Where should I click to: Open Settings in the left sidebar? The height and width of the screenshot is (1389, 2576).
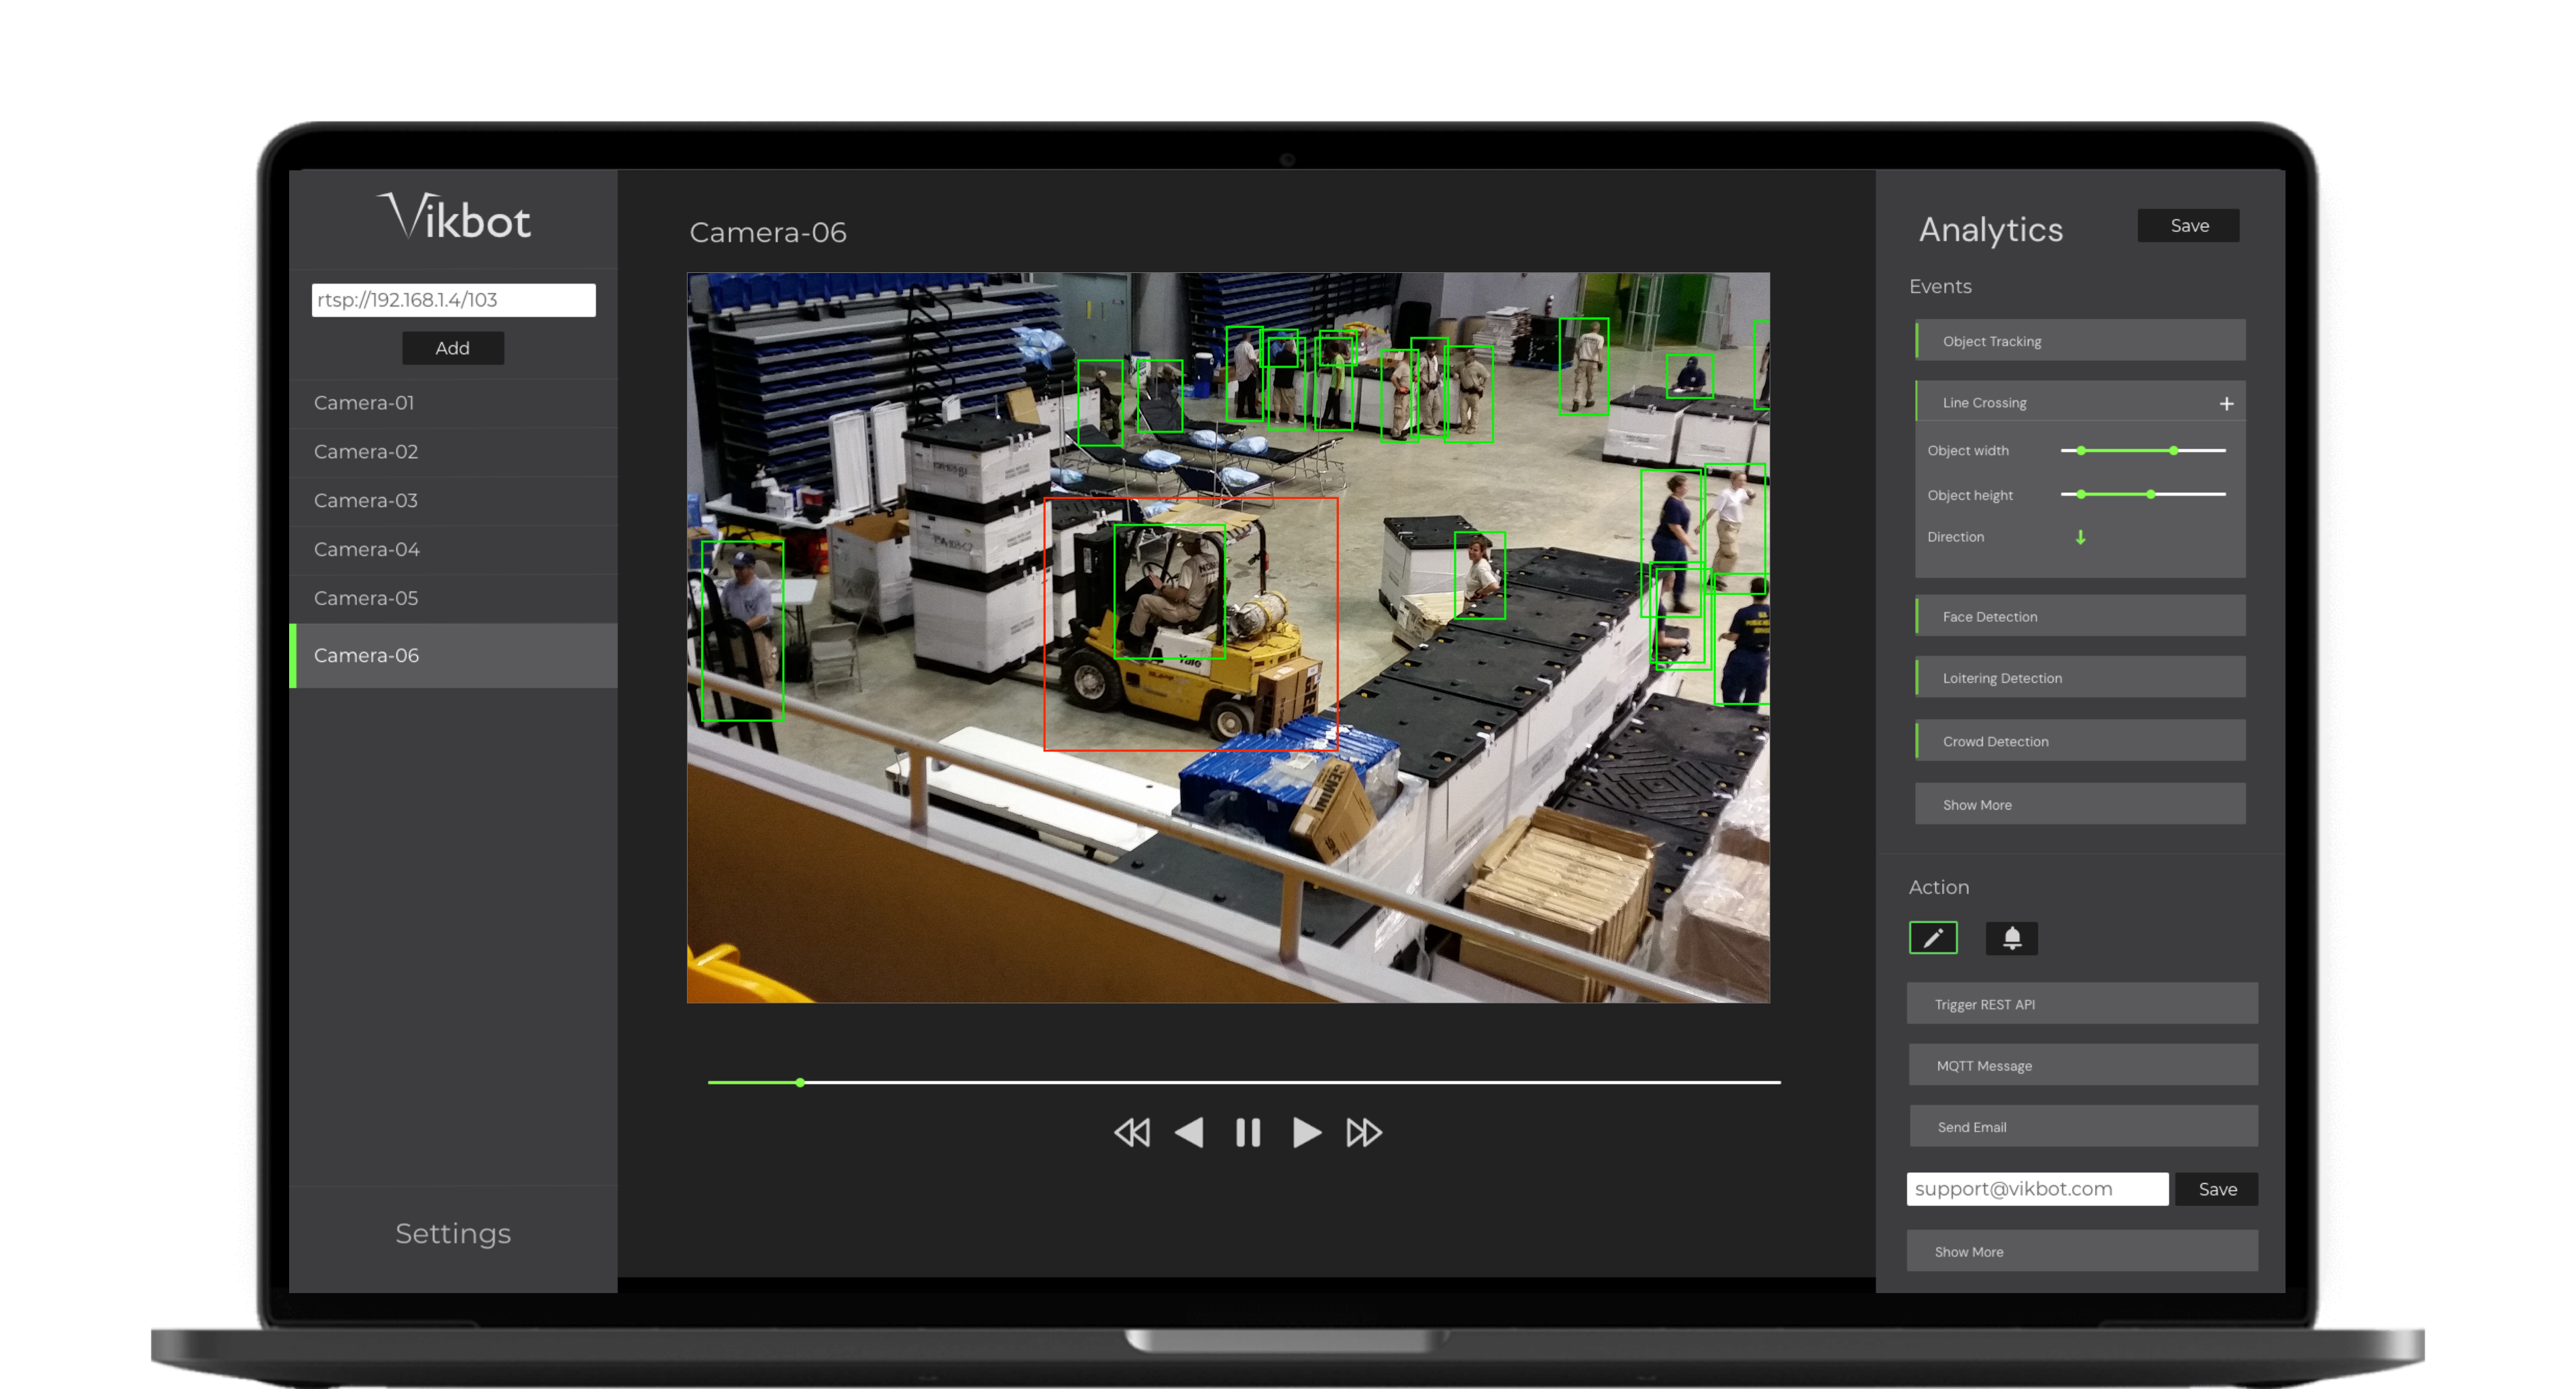tap(453, 1233)
